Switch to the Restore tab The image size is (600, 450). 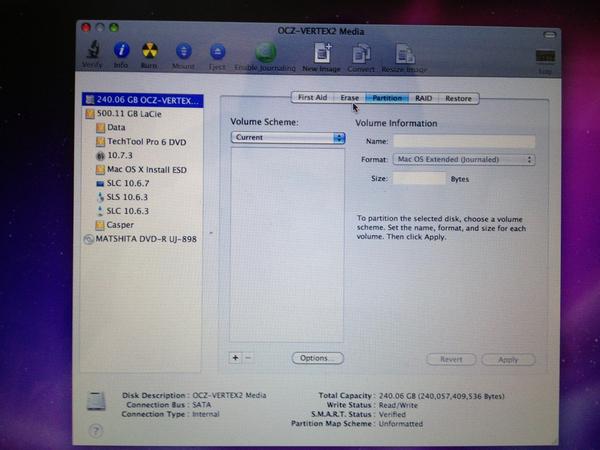458,99
